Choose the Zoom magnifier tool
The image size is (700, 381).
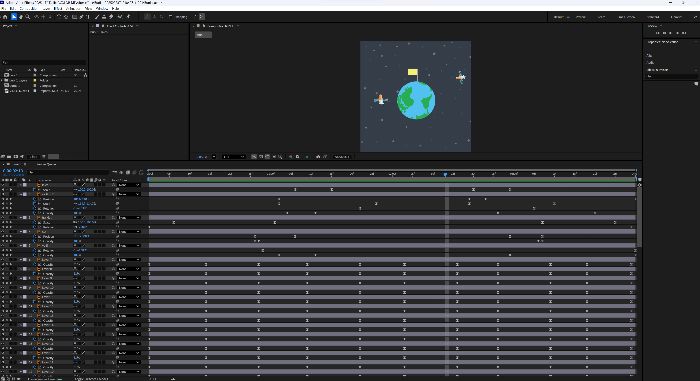pyautogui.click(x=28, y=17)
